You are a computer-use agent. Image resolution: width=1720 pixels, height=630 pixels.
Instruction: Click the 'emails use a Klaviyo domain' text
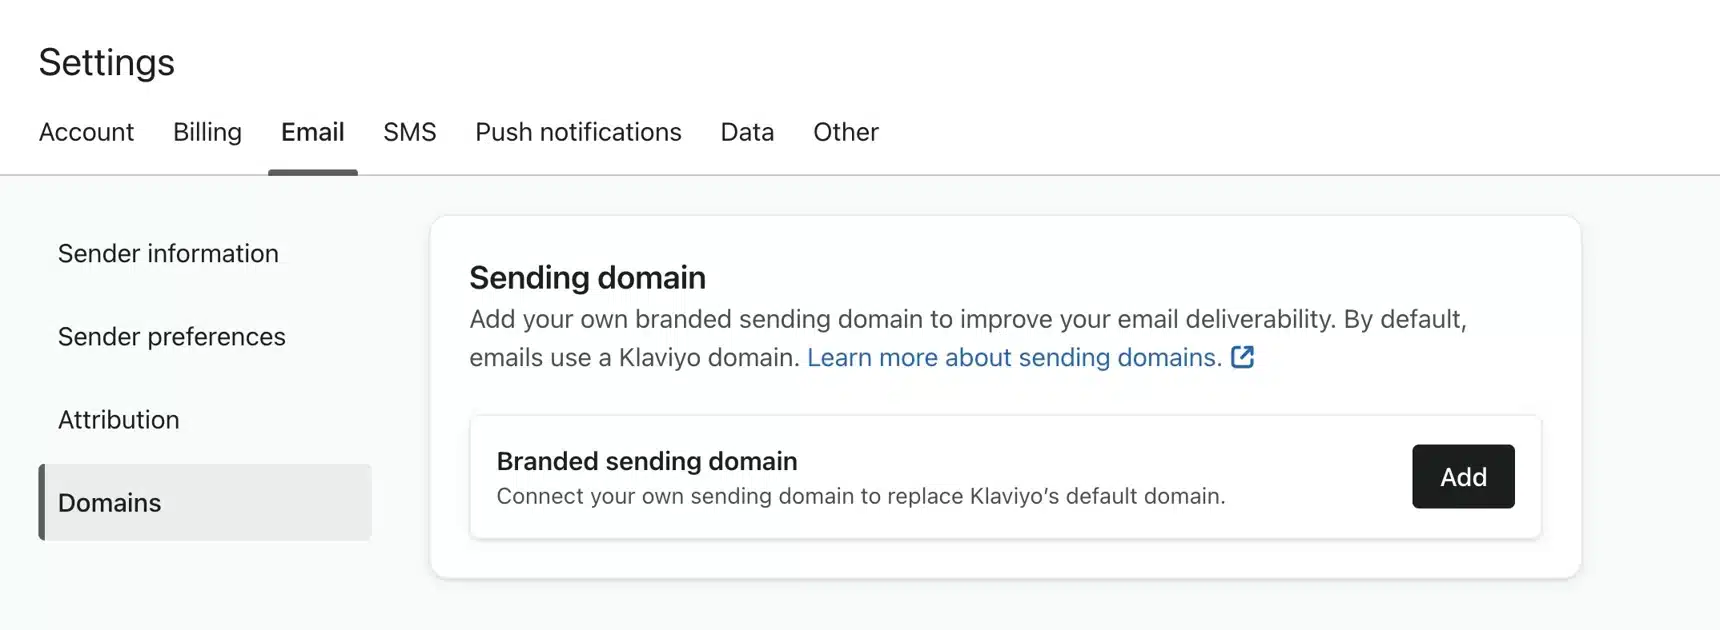click(635, 358)
